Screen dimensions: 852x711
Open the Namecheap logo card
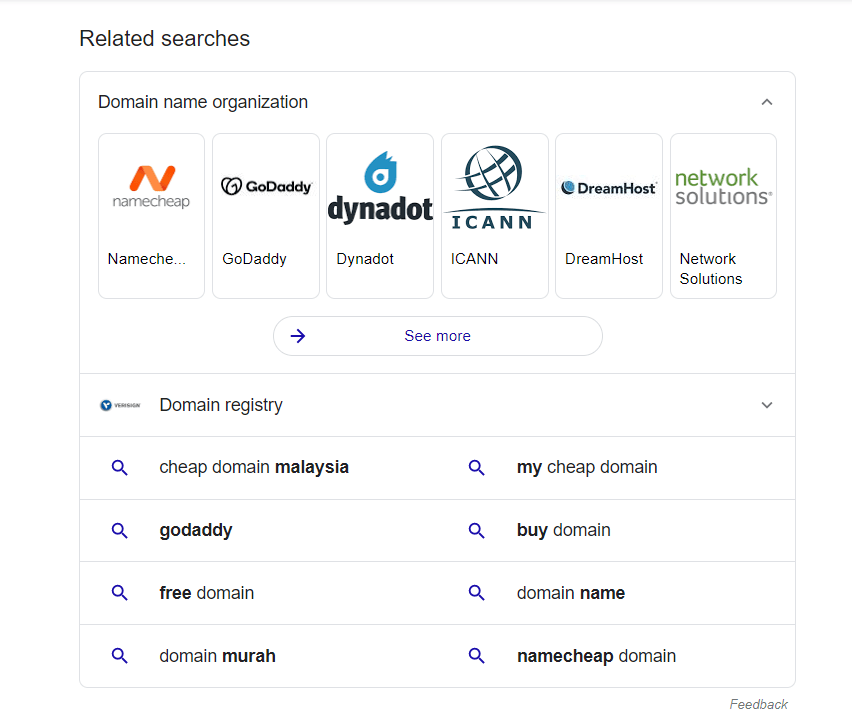[x=151, y=183]
